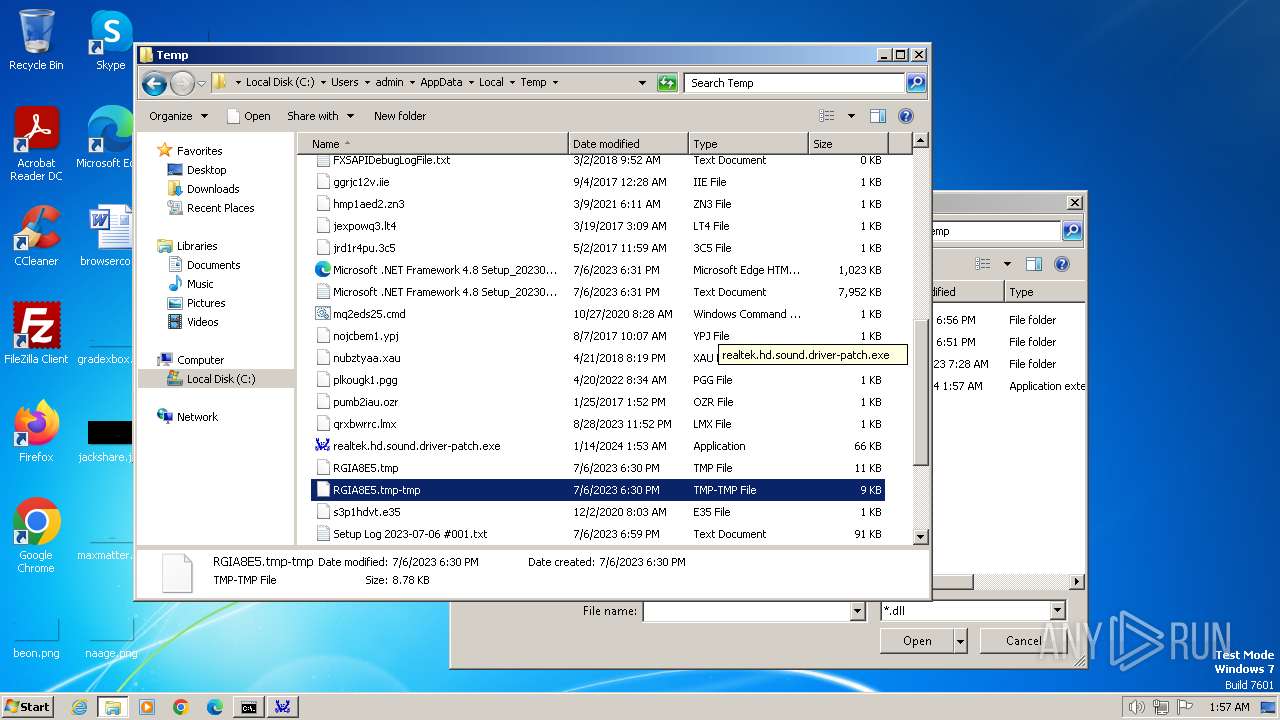1280x720 pixels.
Task: Open the File name combo box dropdown
Action: 857,611
